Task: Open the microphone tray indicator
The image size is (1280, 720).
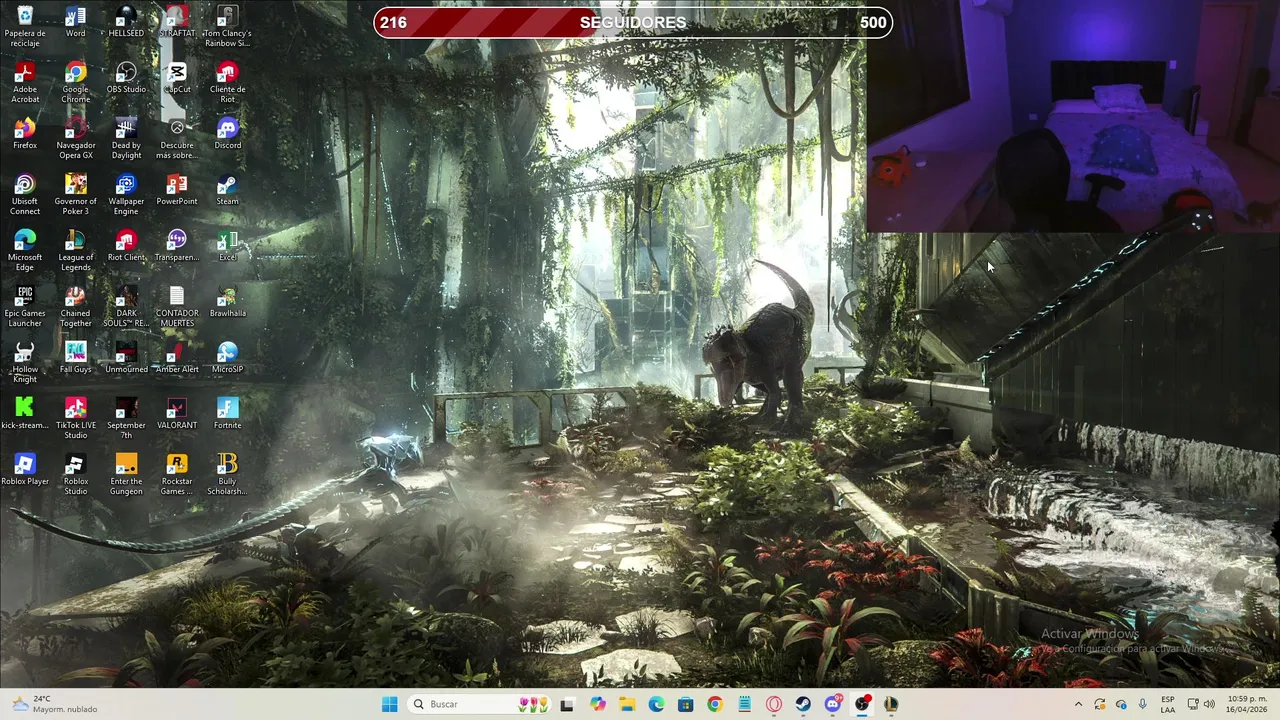Action: (x=1142, y=704)
